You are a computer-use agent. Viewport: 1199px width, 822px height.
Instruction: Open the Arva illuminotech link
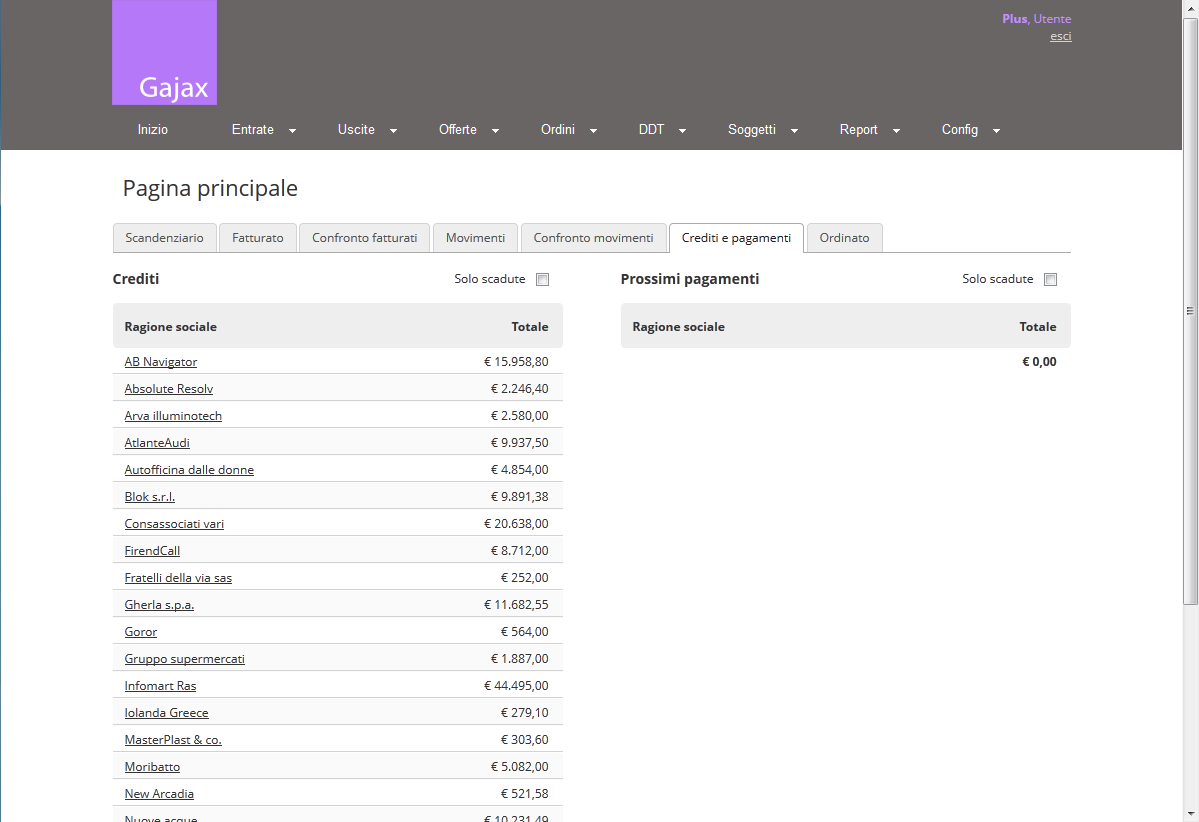point(173,416)
